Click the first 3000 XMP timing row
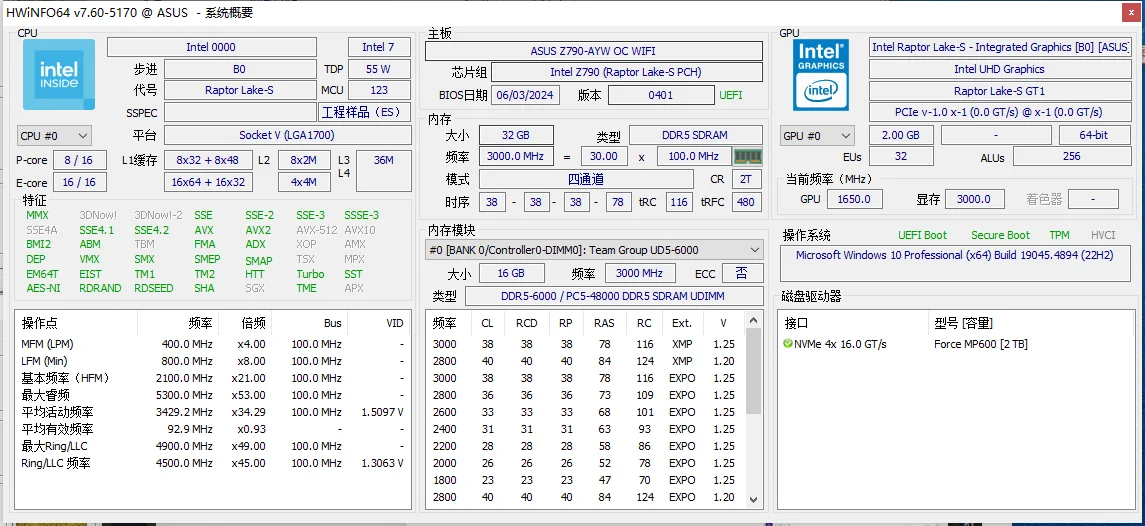 coord(586,344)
